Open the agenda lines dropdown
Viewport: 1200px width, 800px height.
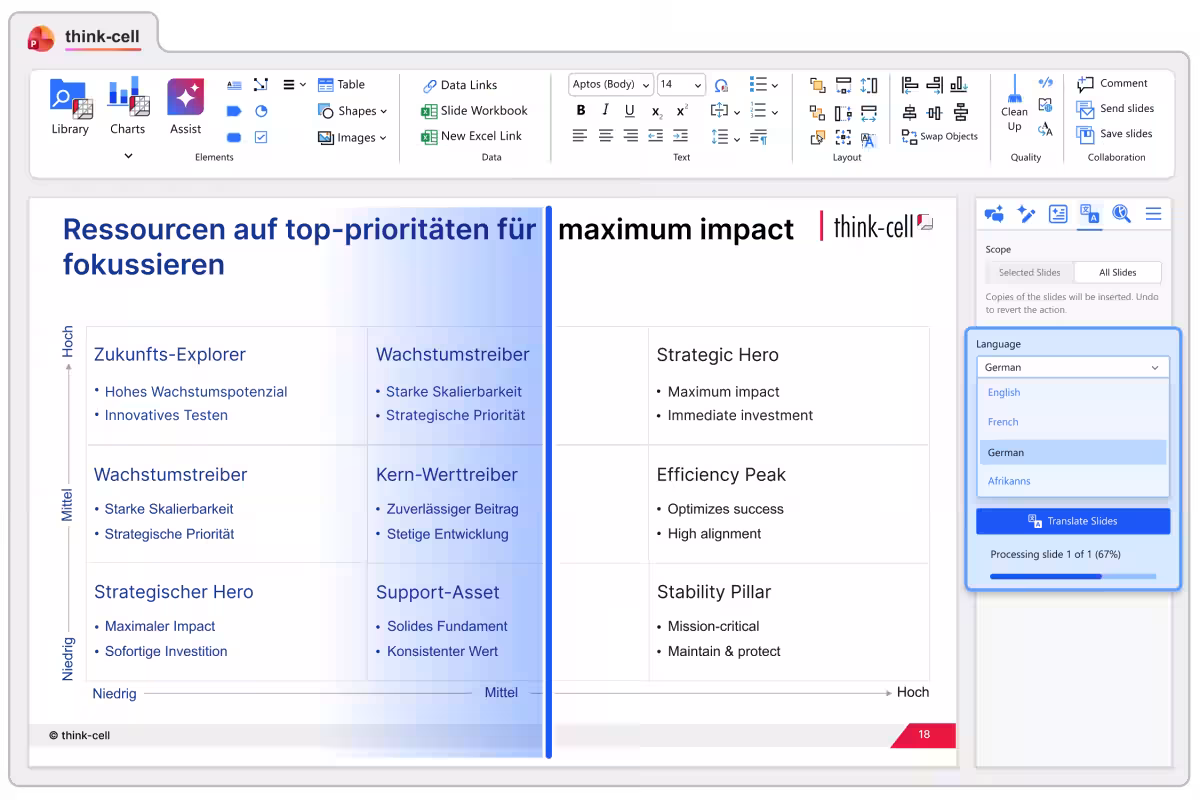tap(294, 85)
